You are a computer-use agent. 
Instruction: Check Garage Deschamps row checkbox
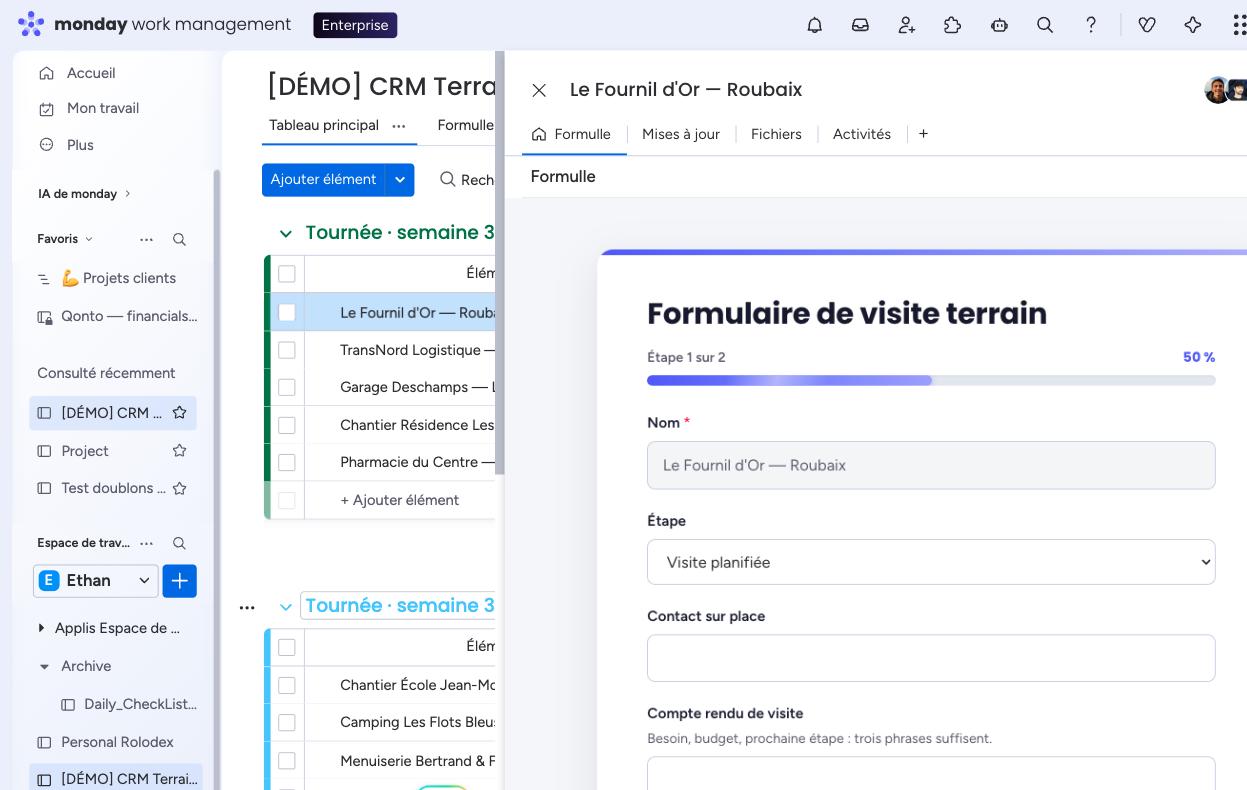(x=287, y=387)
